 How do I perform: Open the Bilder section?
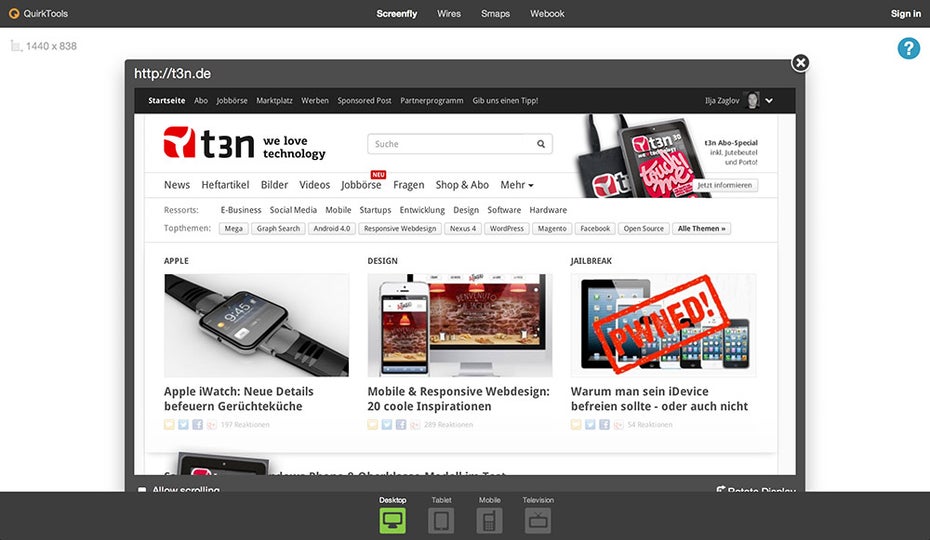tap(274, 185)
